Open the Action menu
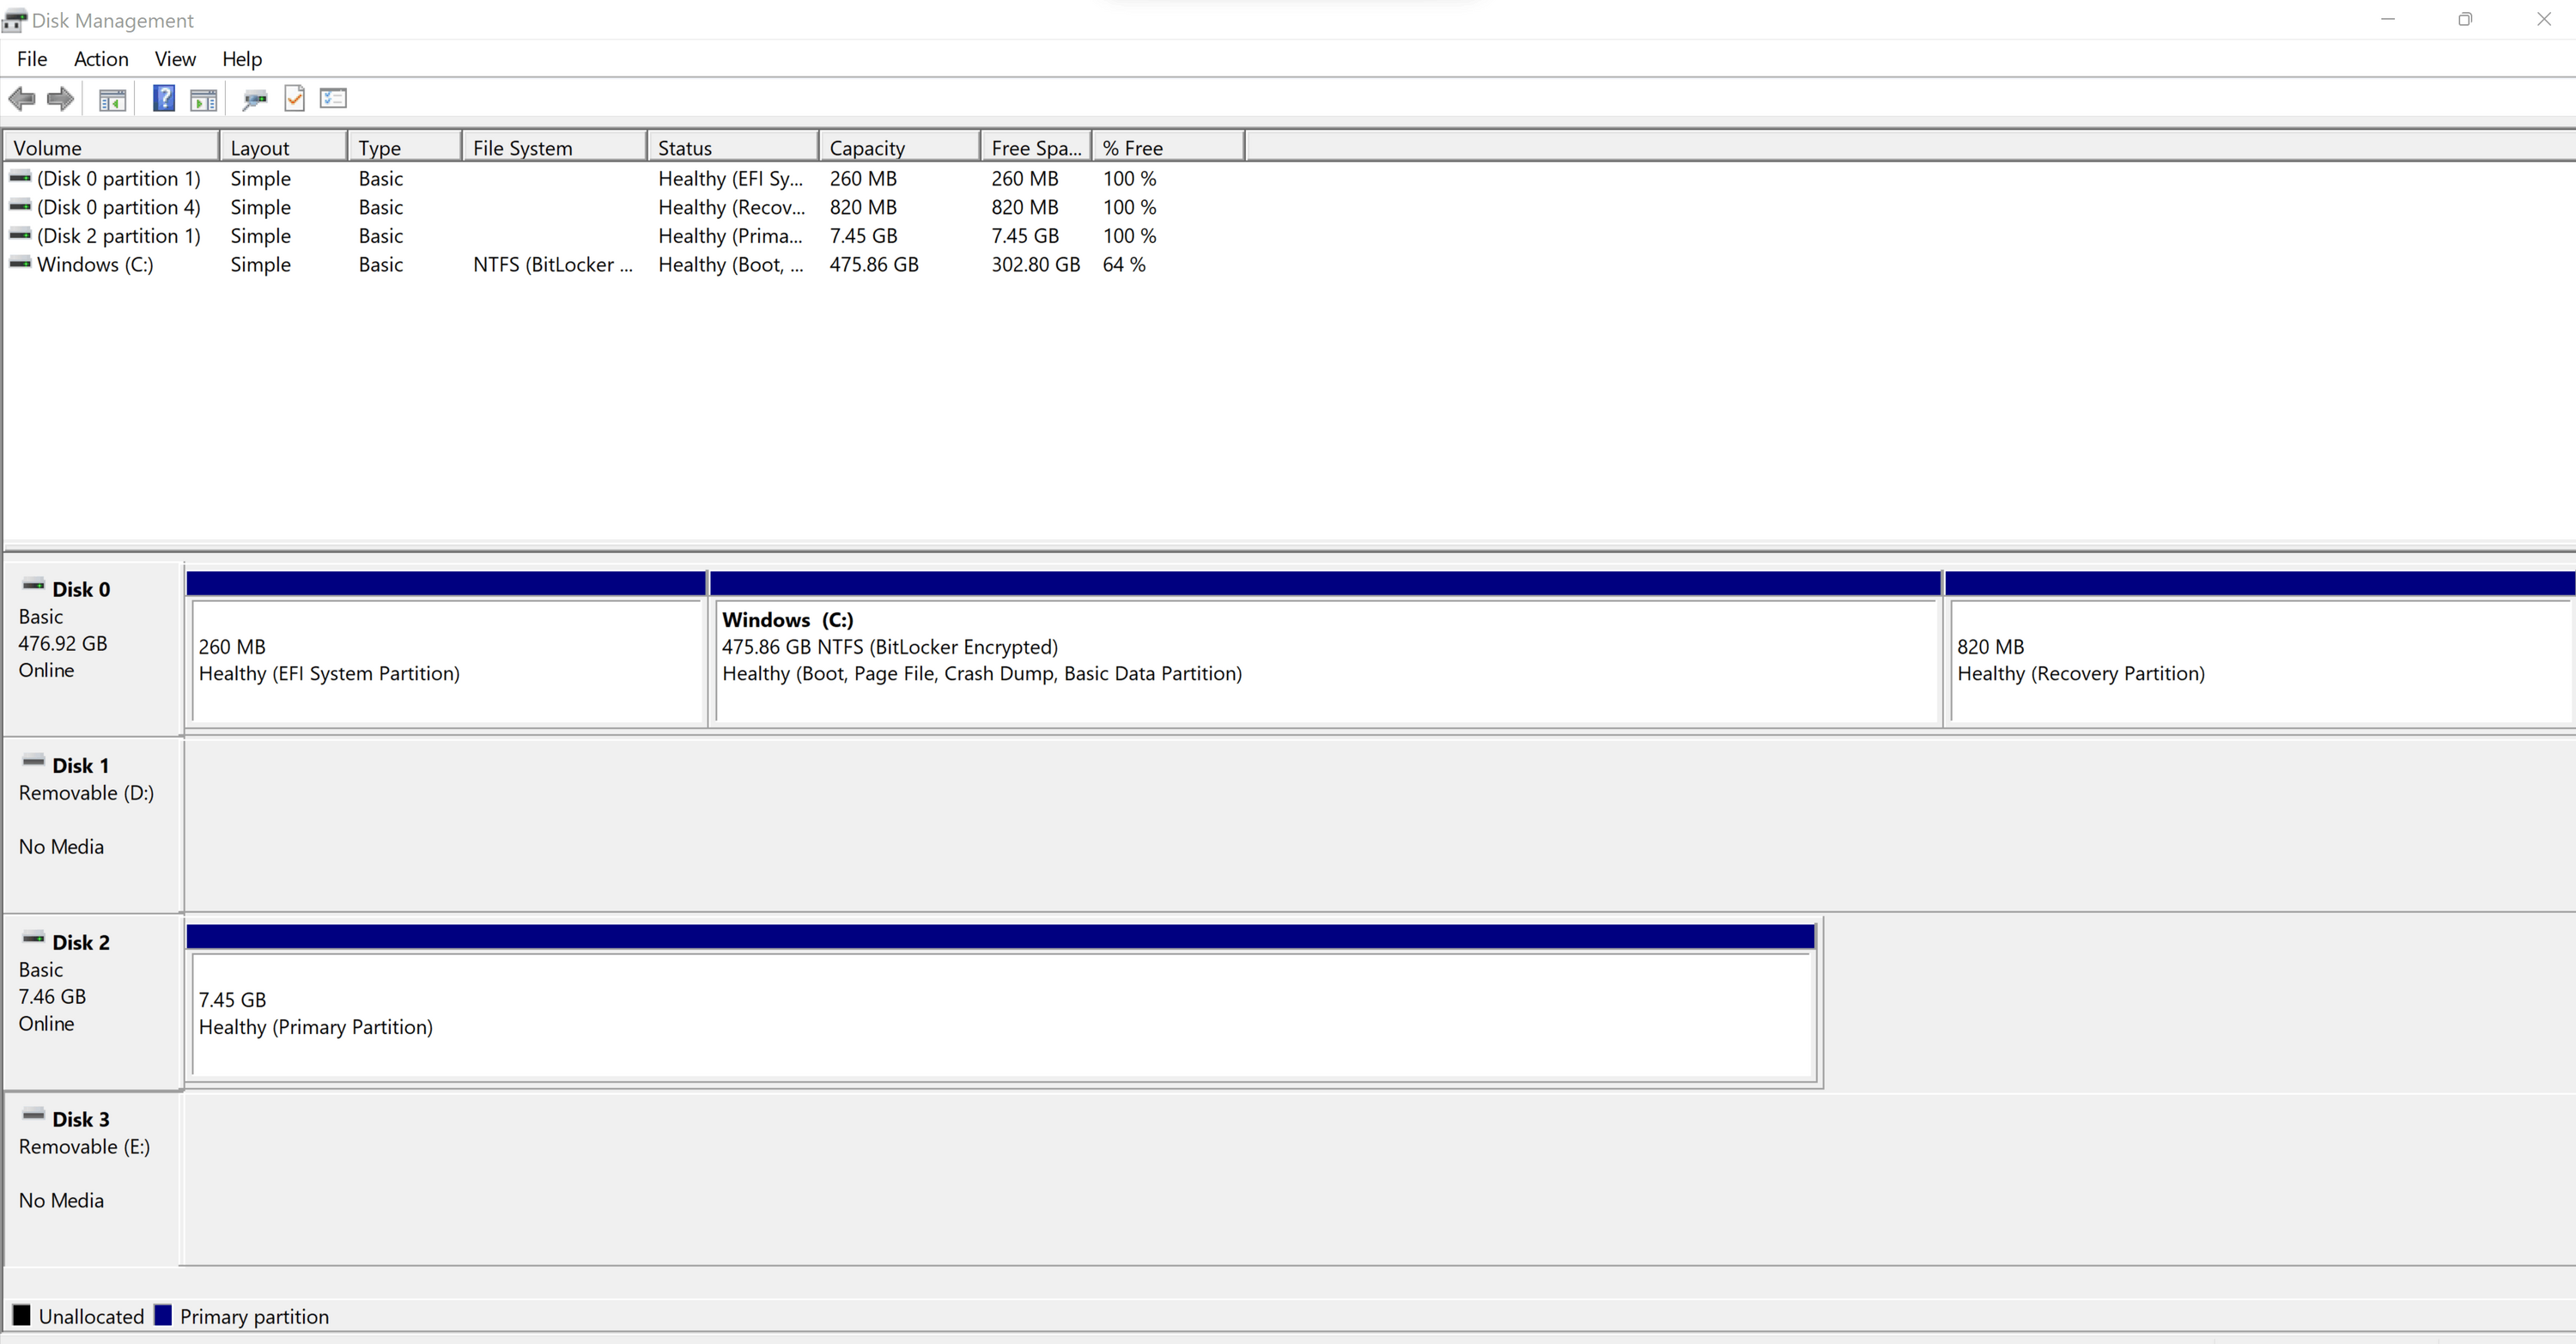 point(101,59)
